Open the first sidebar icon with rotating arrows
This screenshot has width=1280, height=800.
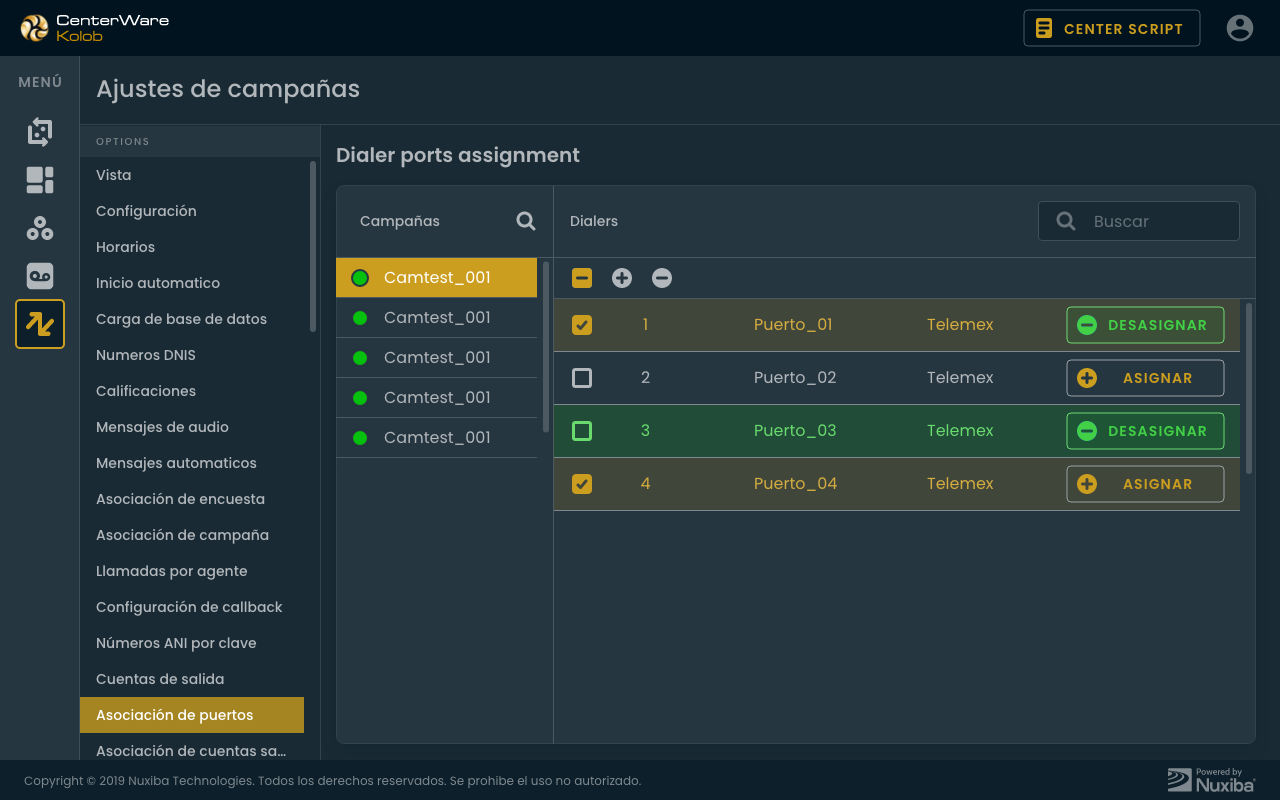(x=40, y=132)
